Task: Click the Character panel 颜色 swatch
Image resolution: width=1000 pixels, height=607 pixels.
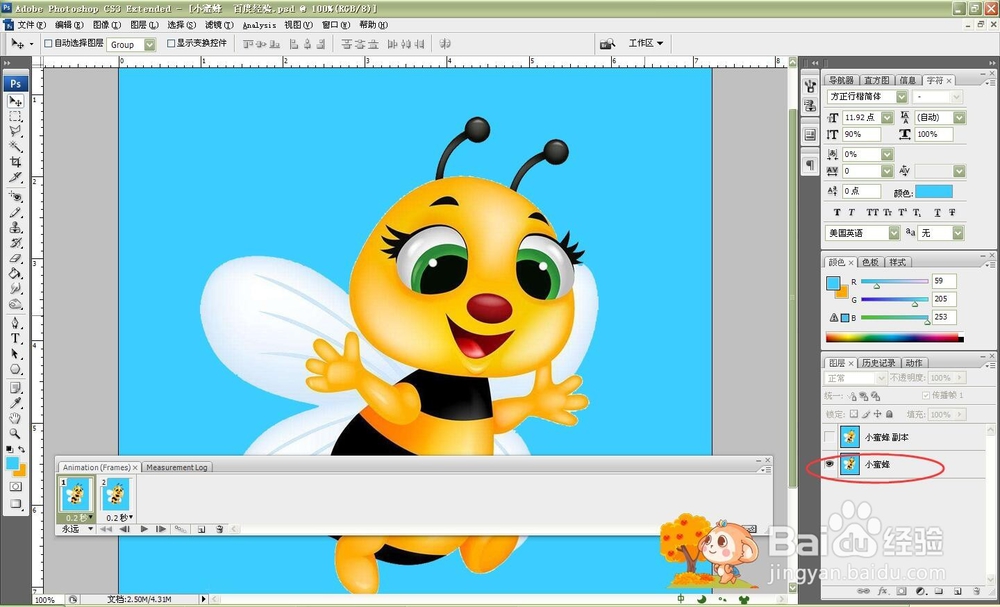Action: pyautogui.click(x=934, y=192)
